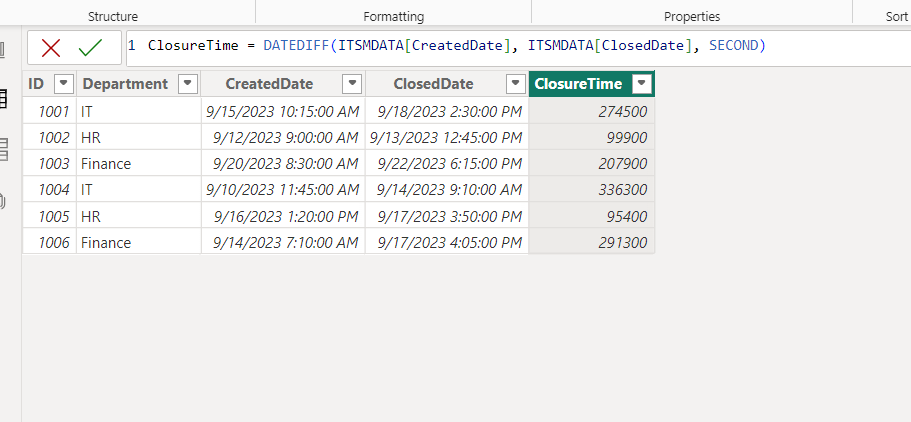This screenshot has height=422, width=911.
Task: Select ClosureTime value 291300
Action: click(592, 242)
